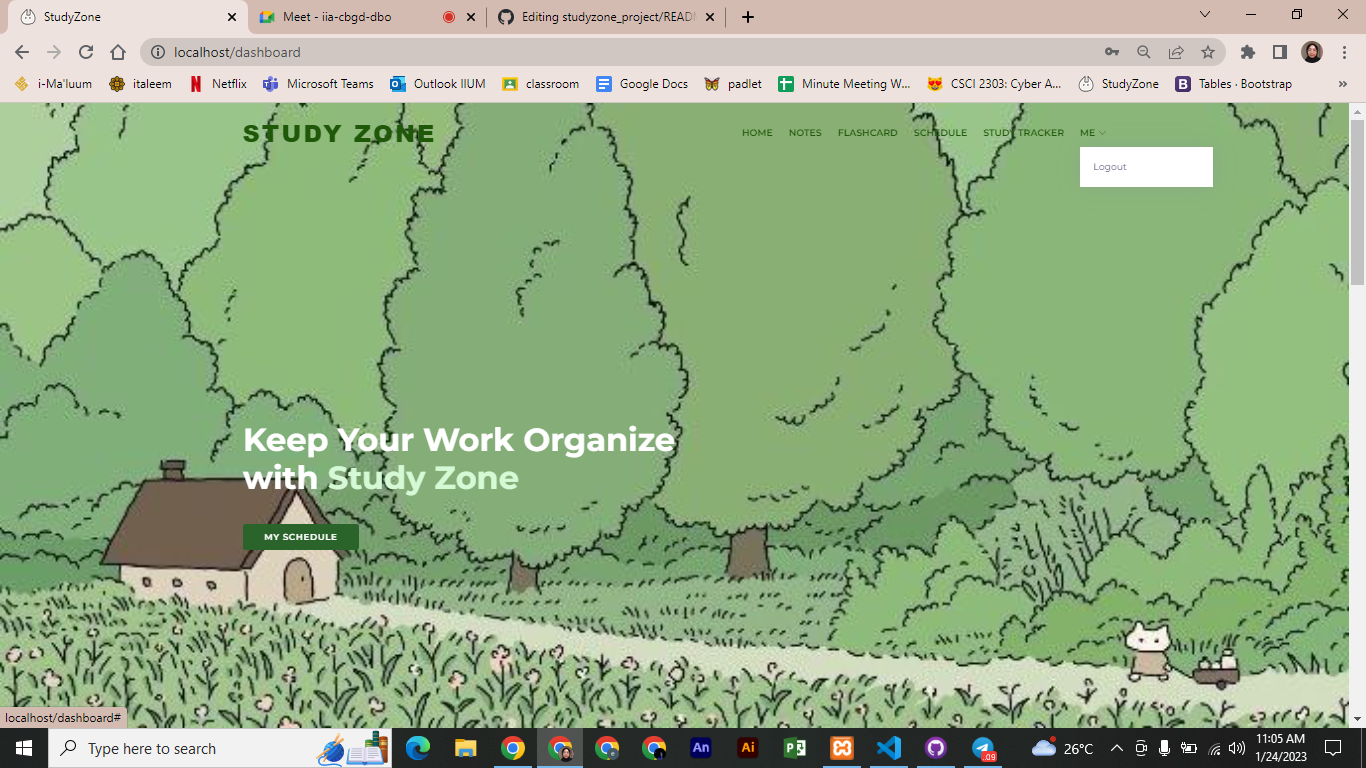
Task: Open Visual Studio Code from the taskbar
Action: (888, 748)
